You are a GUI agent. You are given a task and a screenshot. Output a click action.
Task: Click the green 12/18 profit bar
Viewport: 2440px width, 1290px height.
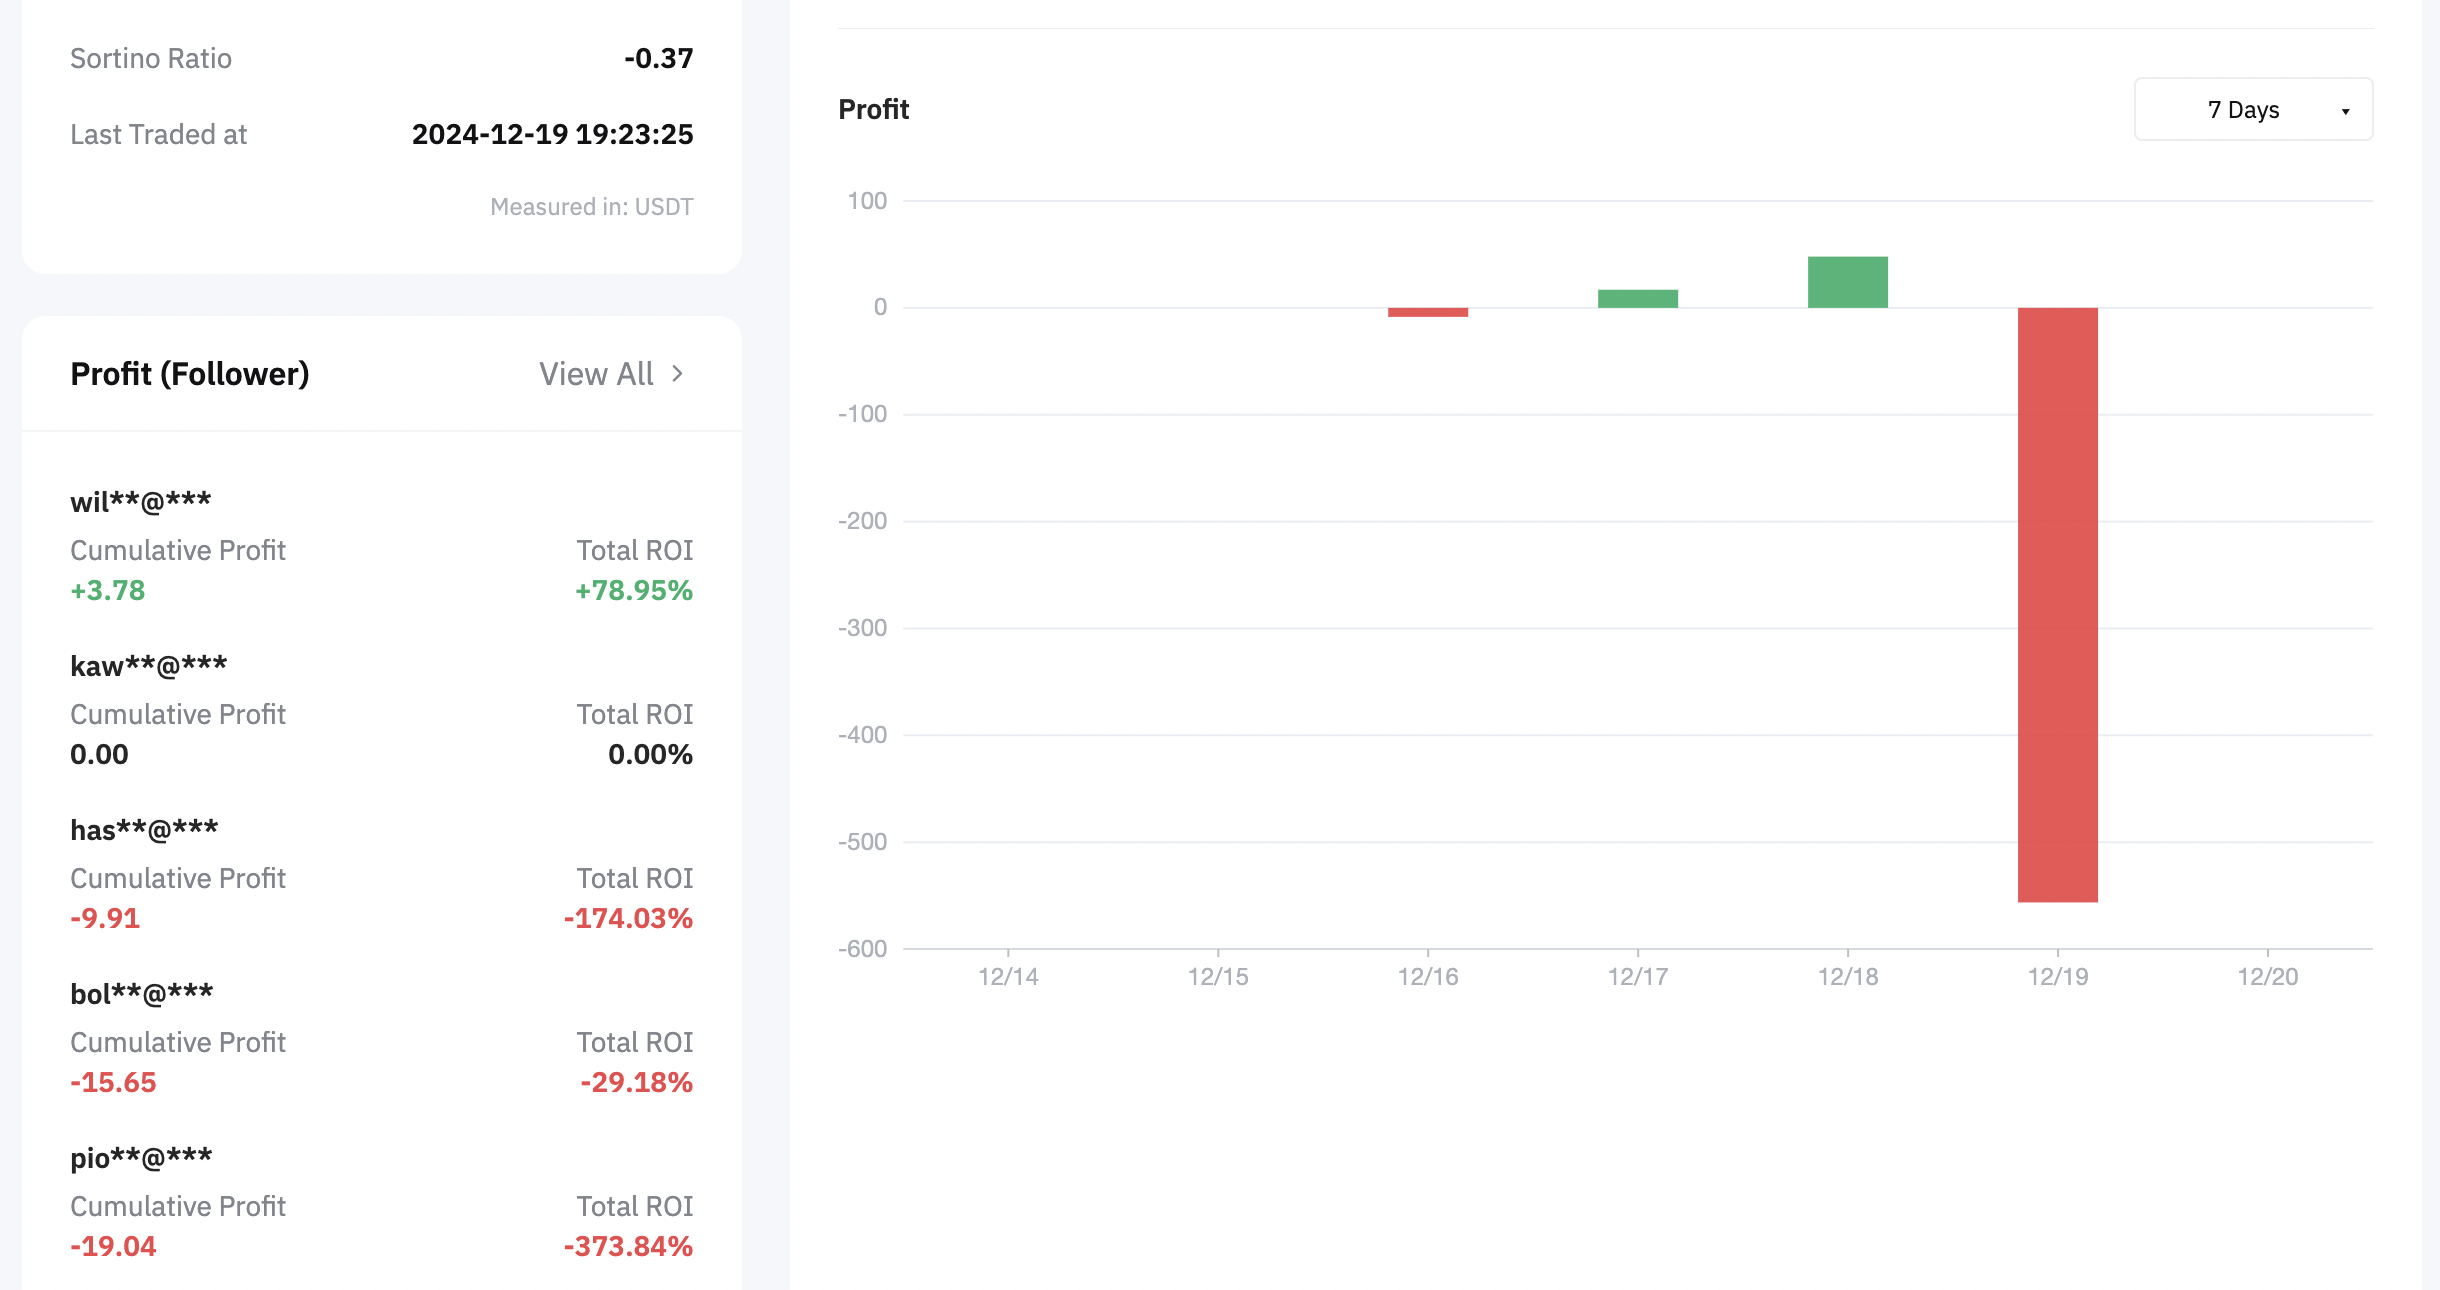click(x=1847, y=282)
